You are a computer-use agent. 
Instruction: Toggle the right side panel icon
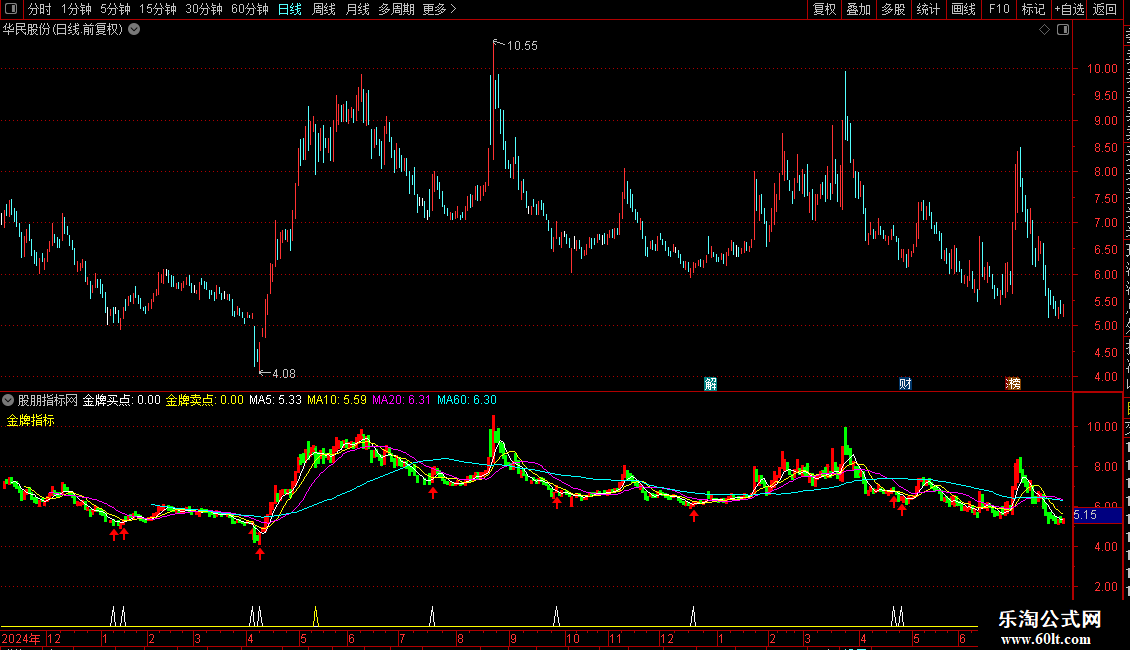1063,30
